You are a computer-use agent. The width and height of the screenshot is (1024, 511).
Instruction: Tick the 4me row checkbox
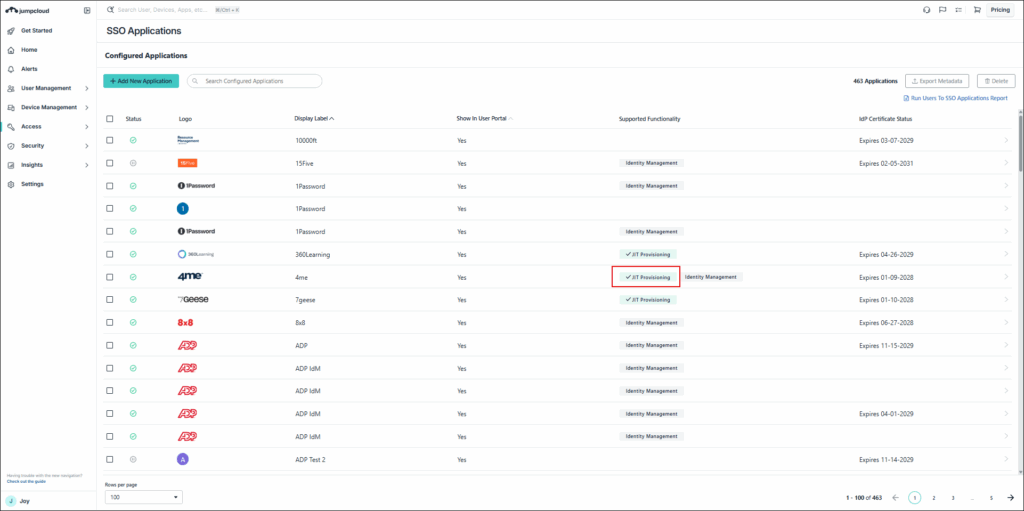click(x=110, y=277)
